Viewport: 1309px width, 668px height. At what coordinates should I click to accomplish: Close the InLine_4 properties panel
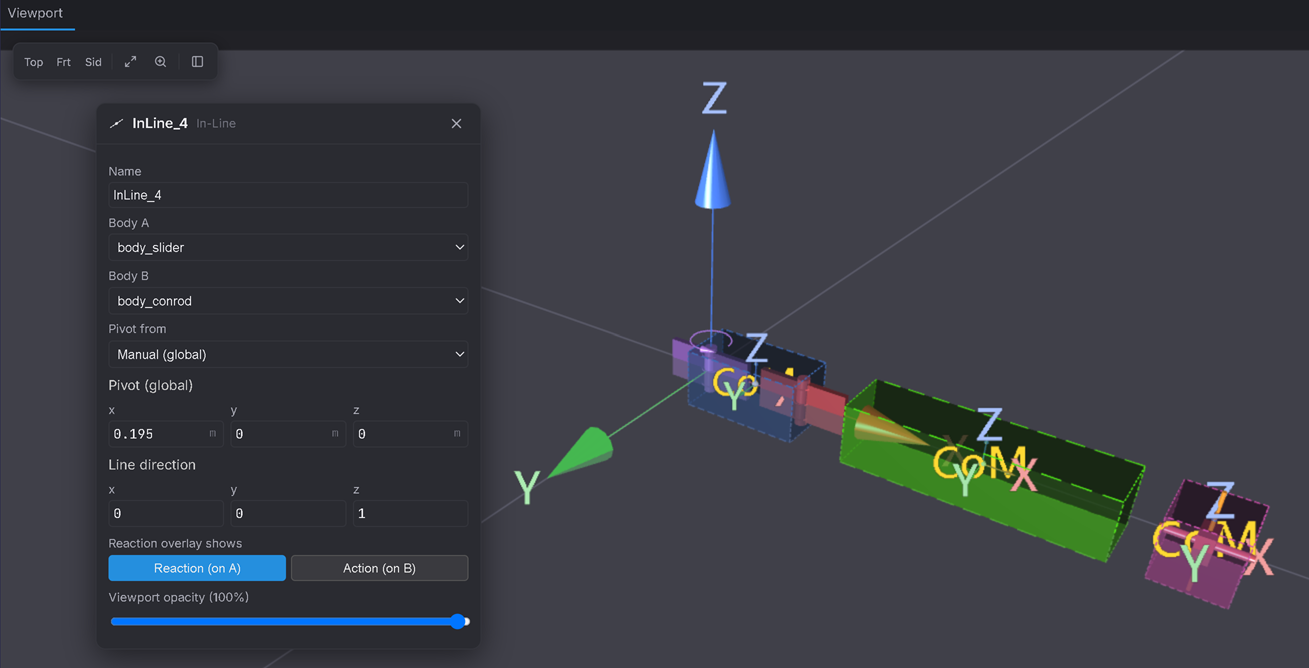coord(456,123)
